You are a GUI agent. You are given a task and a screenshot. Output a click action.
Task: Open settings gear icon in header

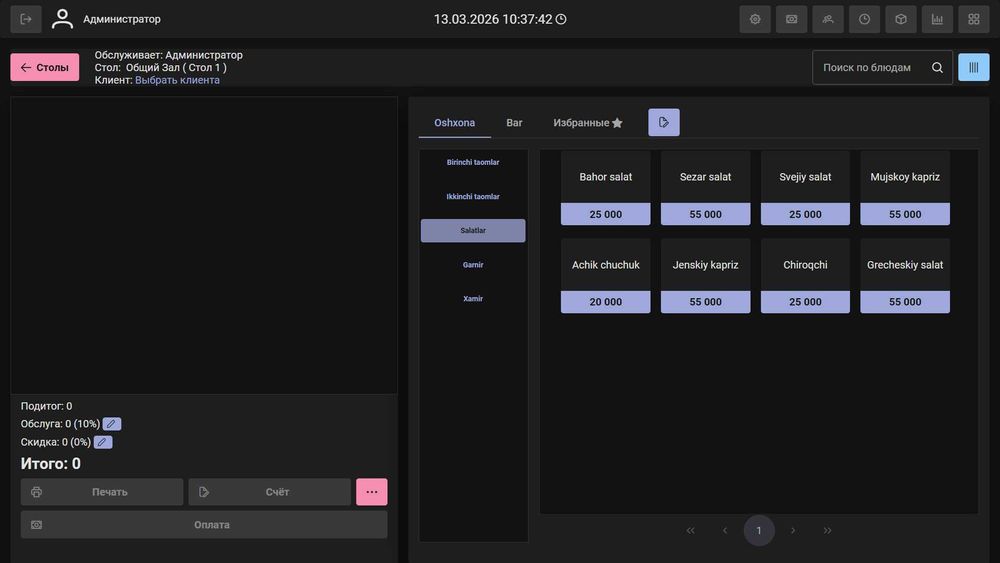tap(755, 19)
